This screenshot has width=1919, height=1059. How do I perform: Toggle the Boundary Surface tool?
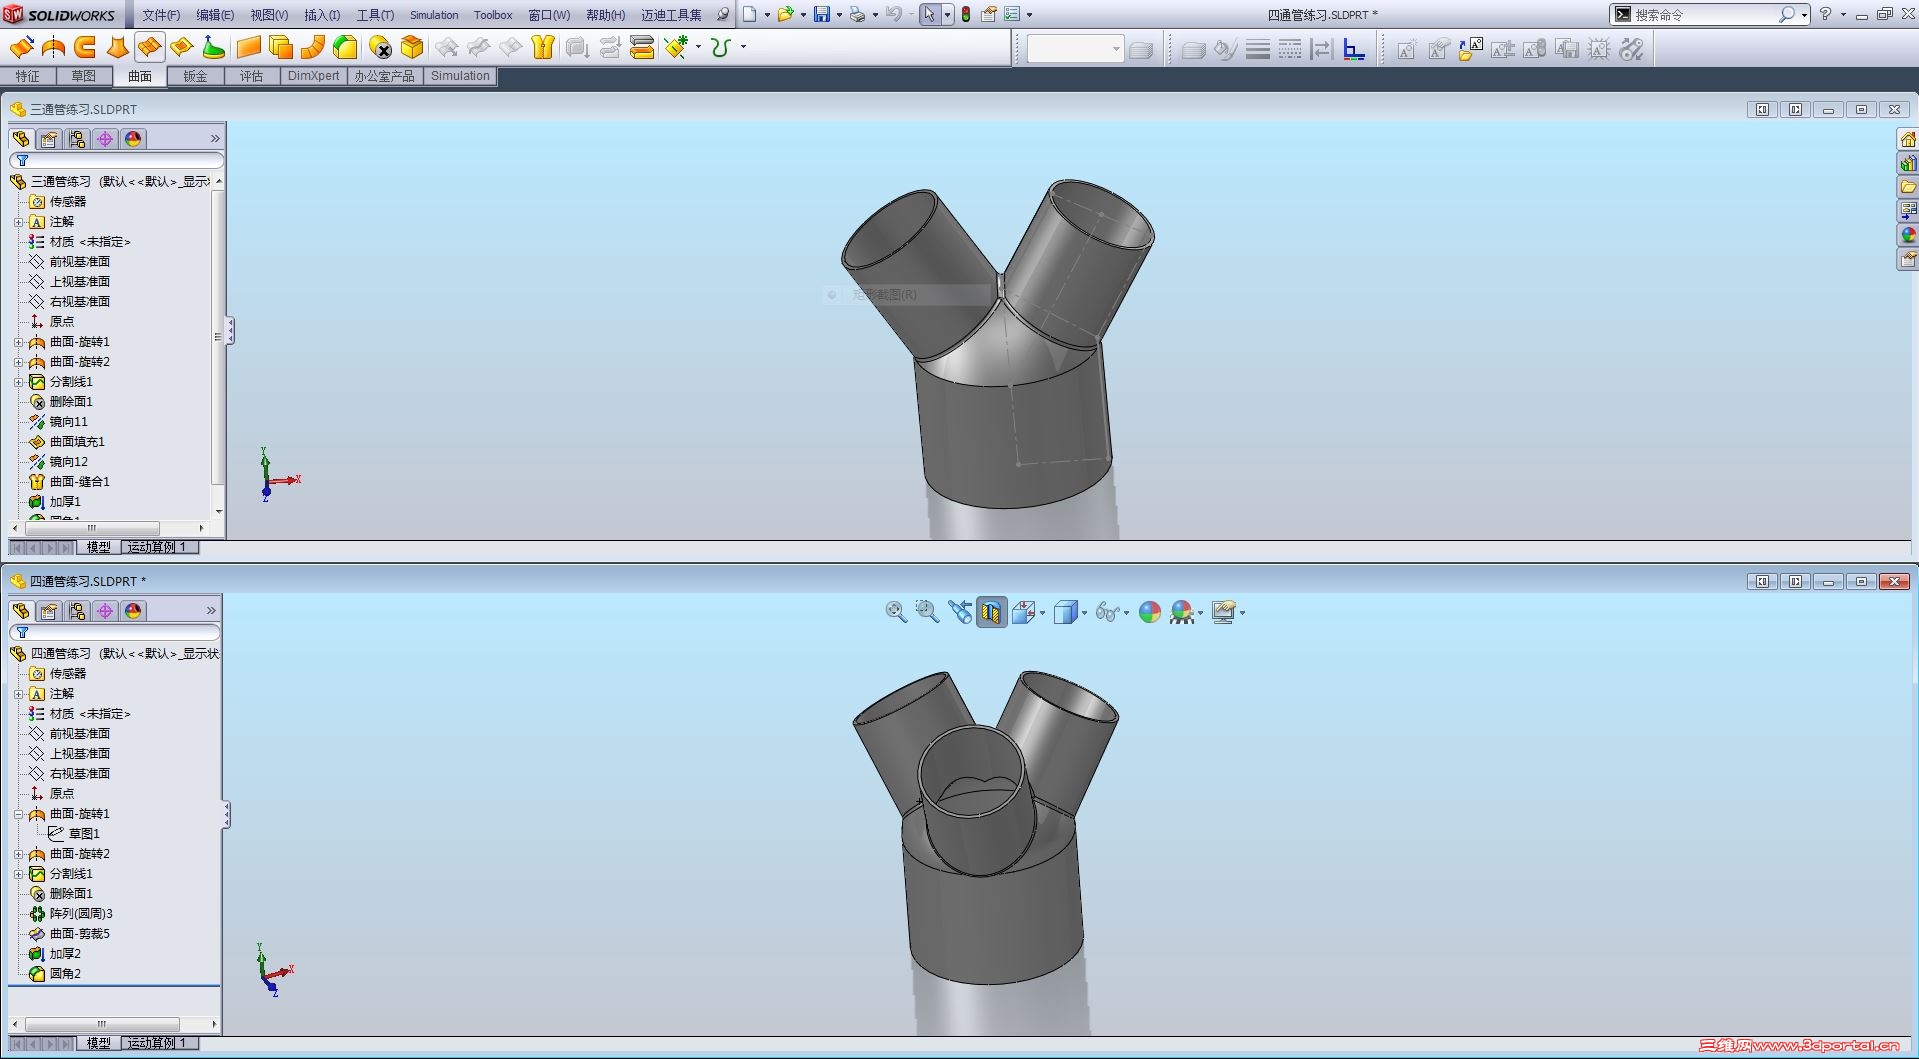click(x=149, y=47)
